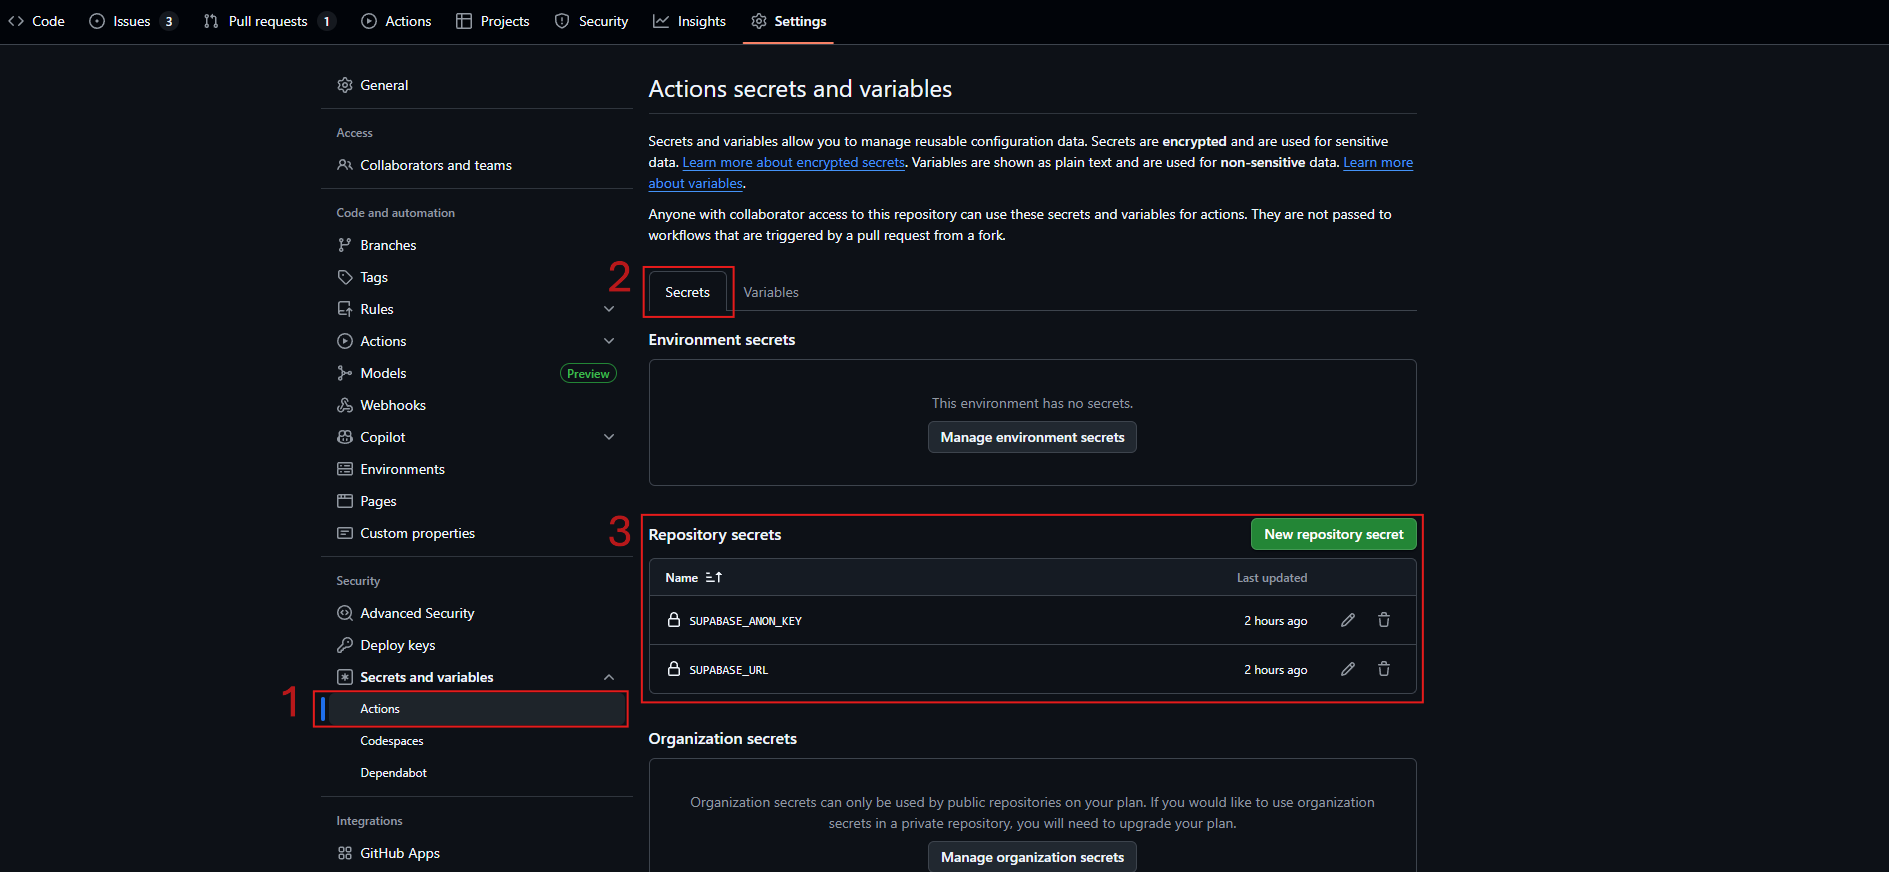Go to Deploy keys settings
This screenshot has width=1889, height=872.
[397, 645]
